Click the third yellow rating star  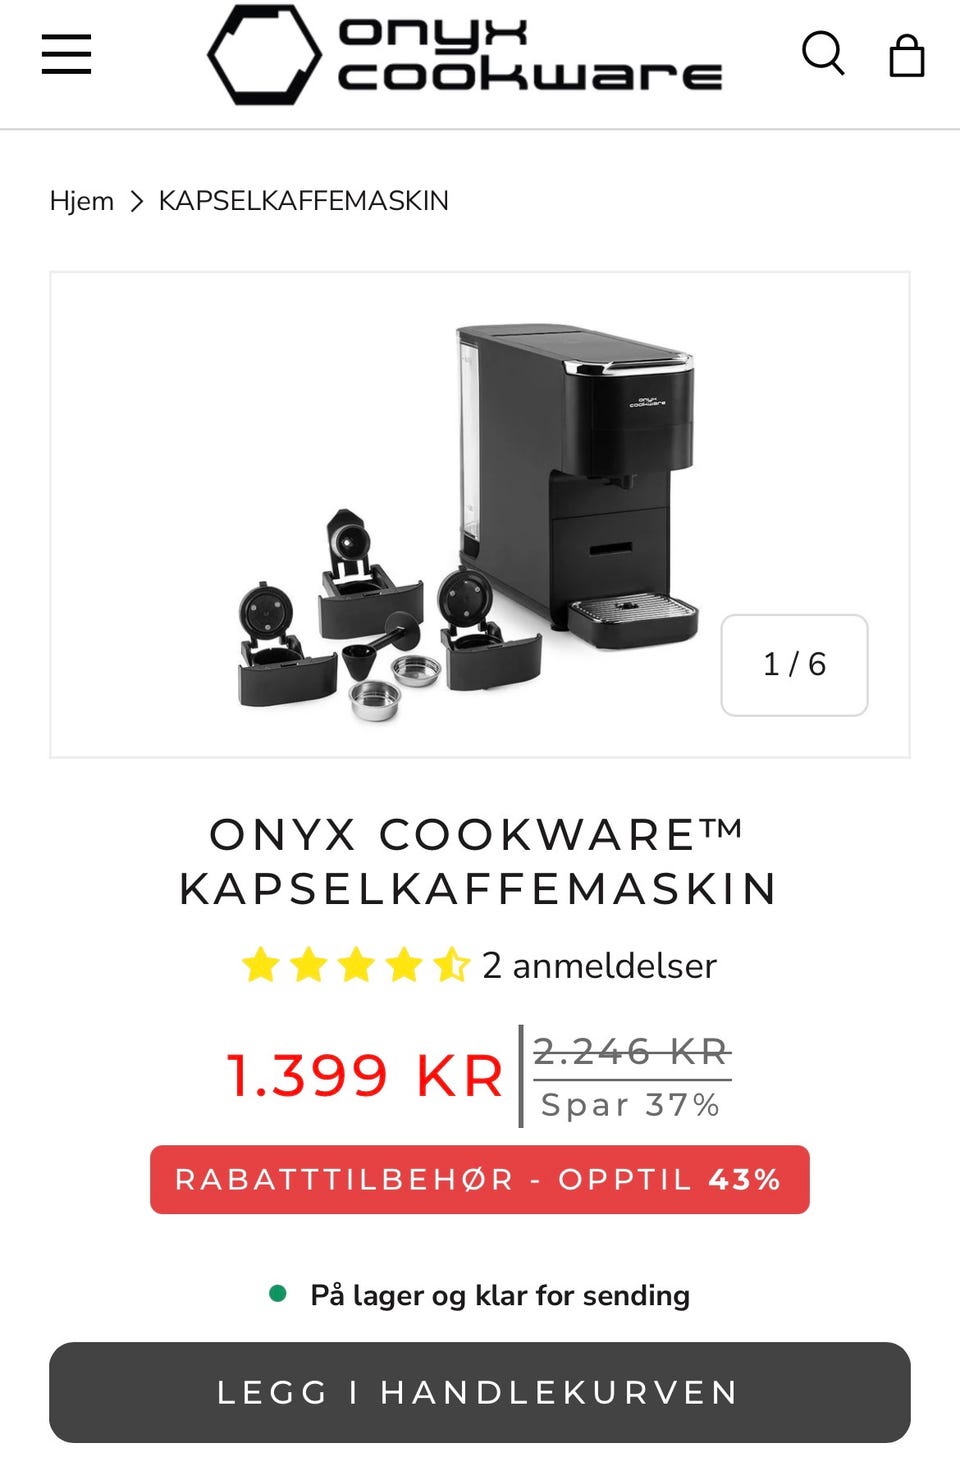tap(356, 965)
